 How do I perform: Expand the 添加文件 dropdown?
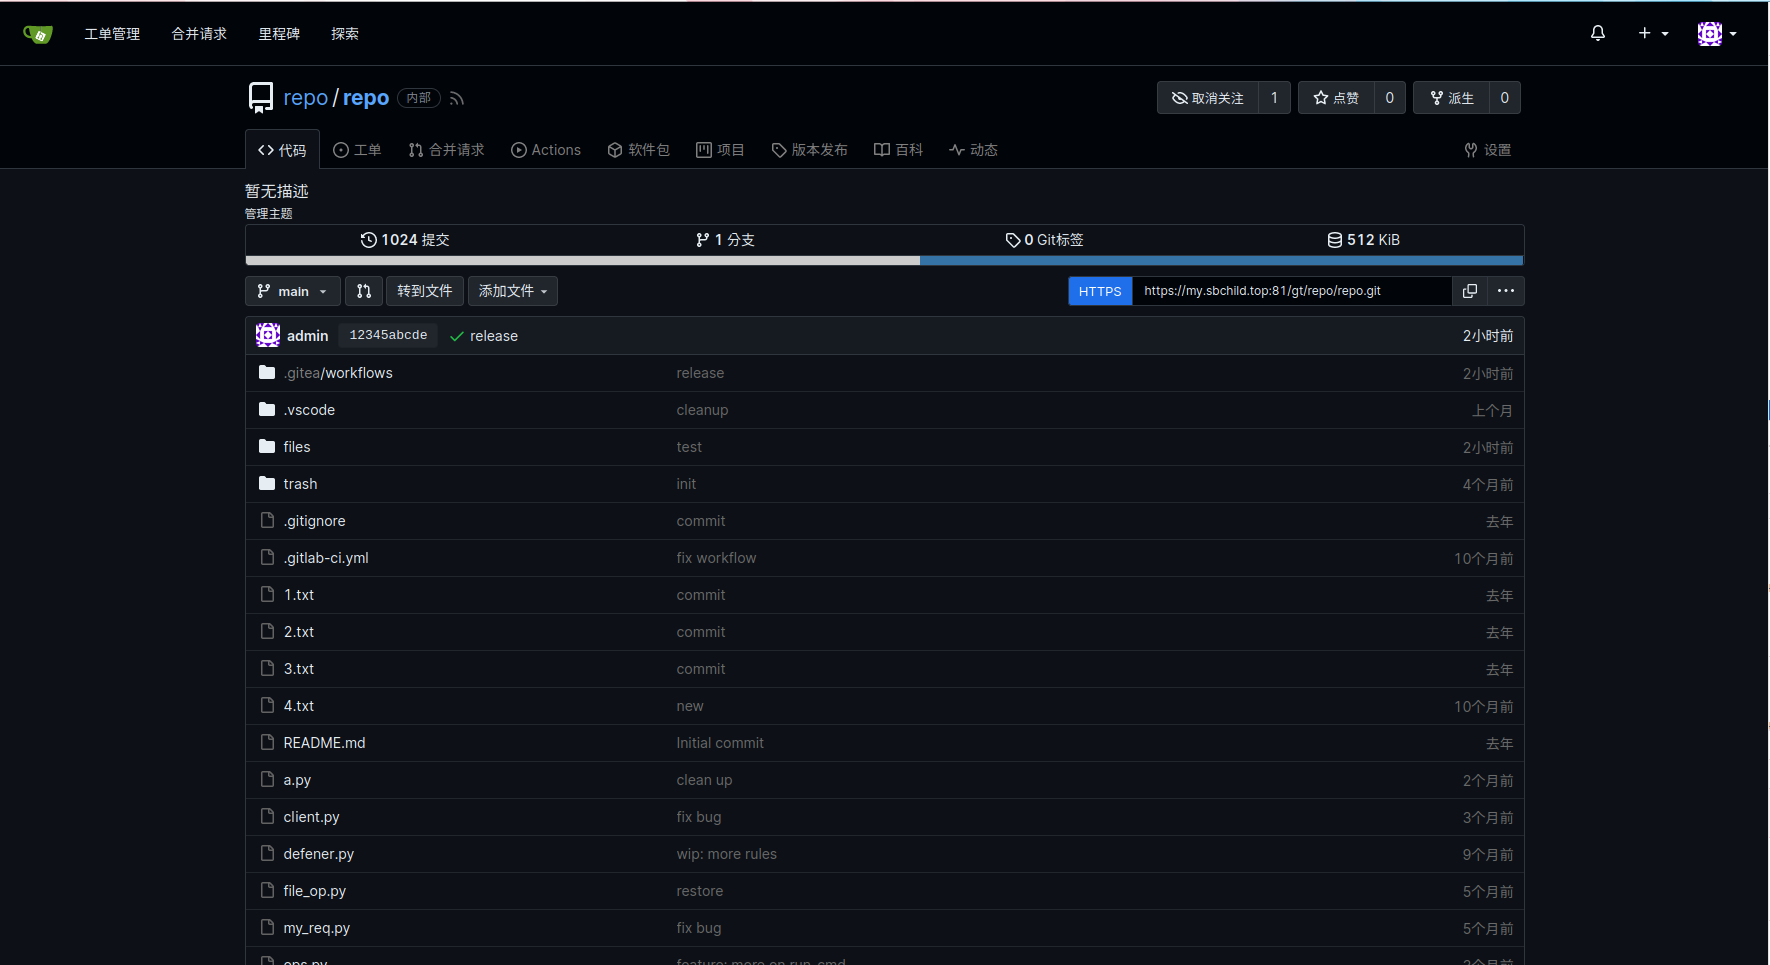(x=512, y=291)
